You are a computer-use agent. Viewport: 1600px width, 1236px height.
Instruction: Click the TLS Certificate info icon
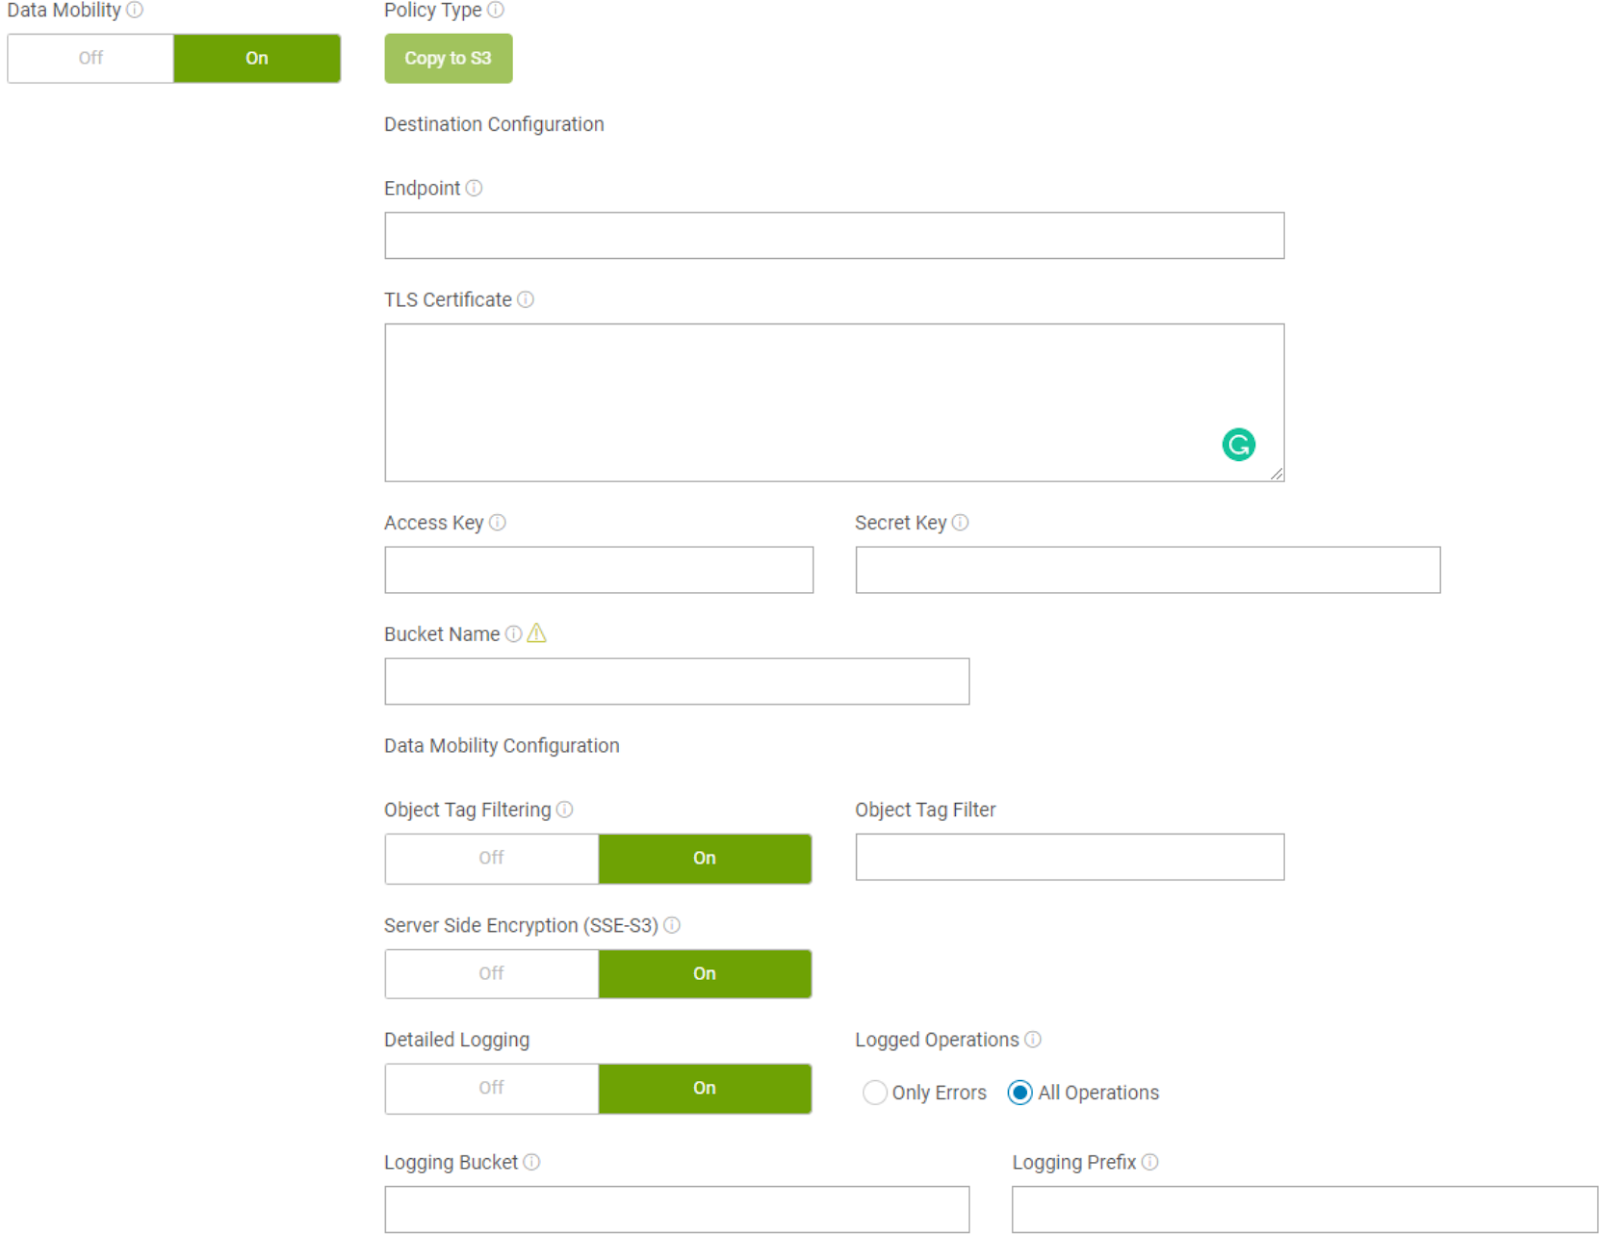[x=525, y=299]
